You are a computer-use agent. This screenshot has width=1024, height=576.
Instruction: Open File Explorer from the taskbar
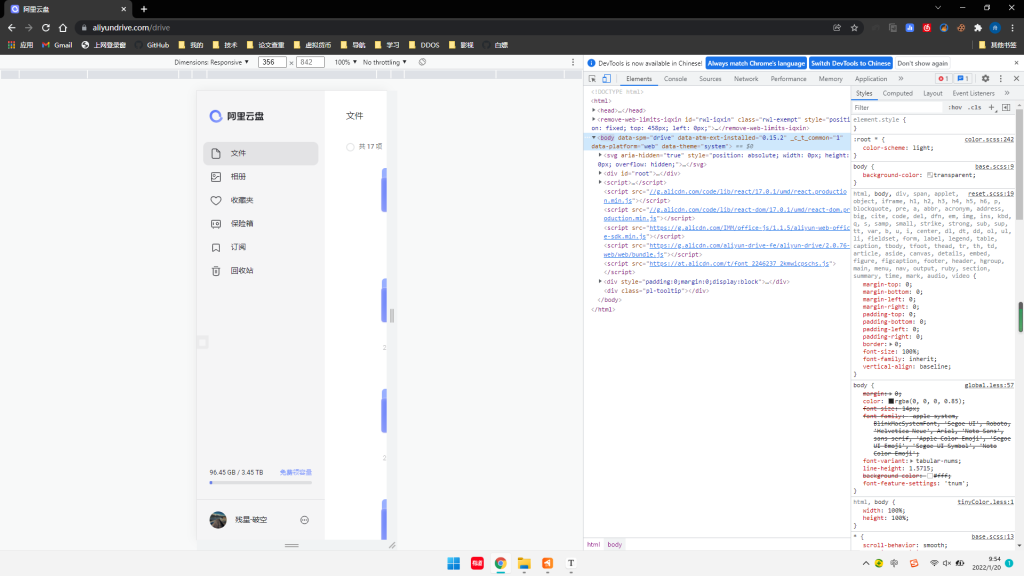coord(524,563)
